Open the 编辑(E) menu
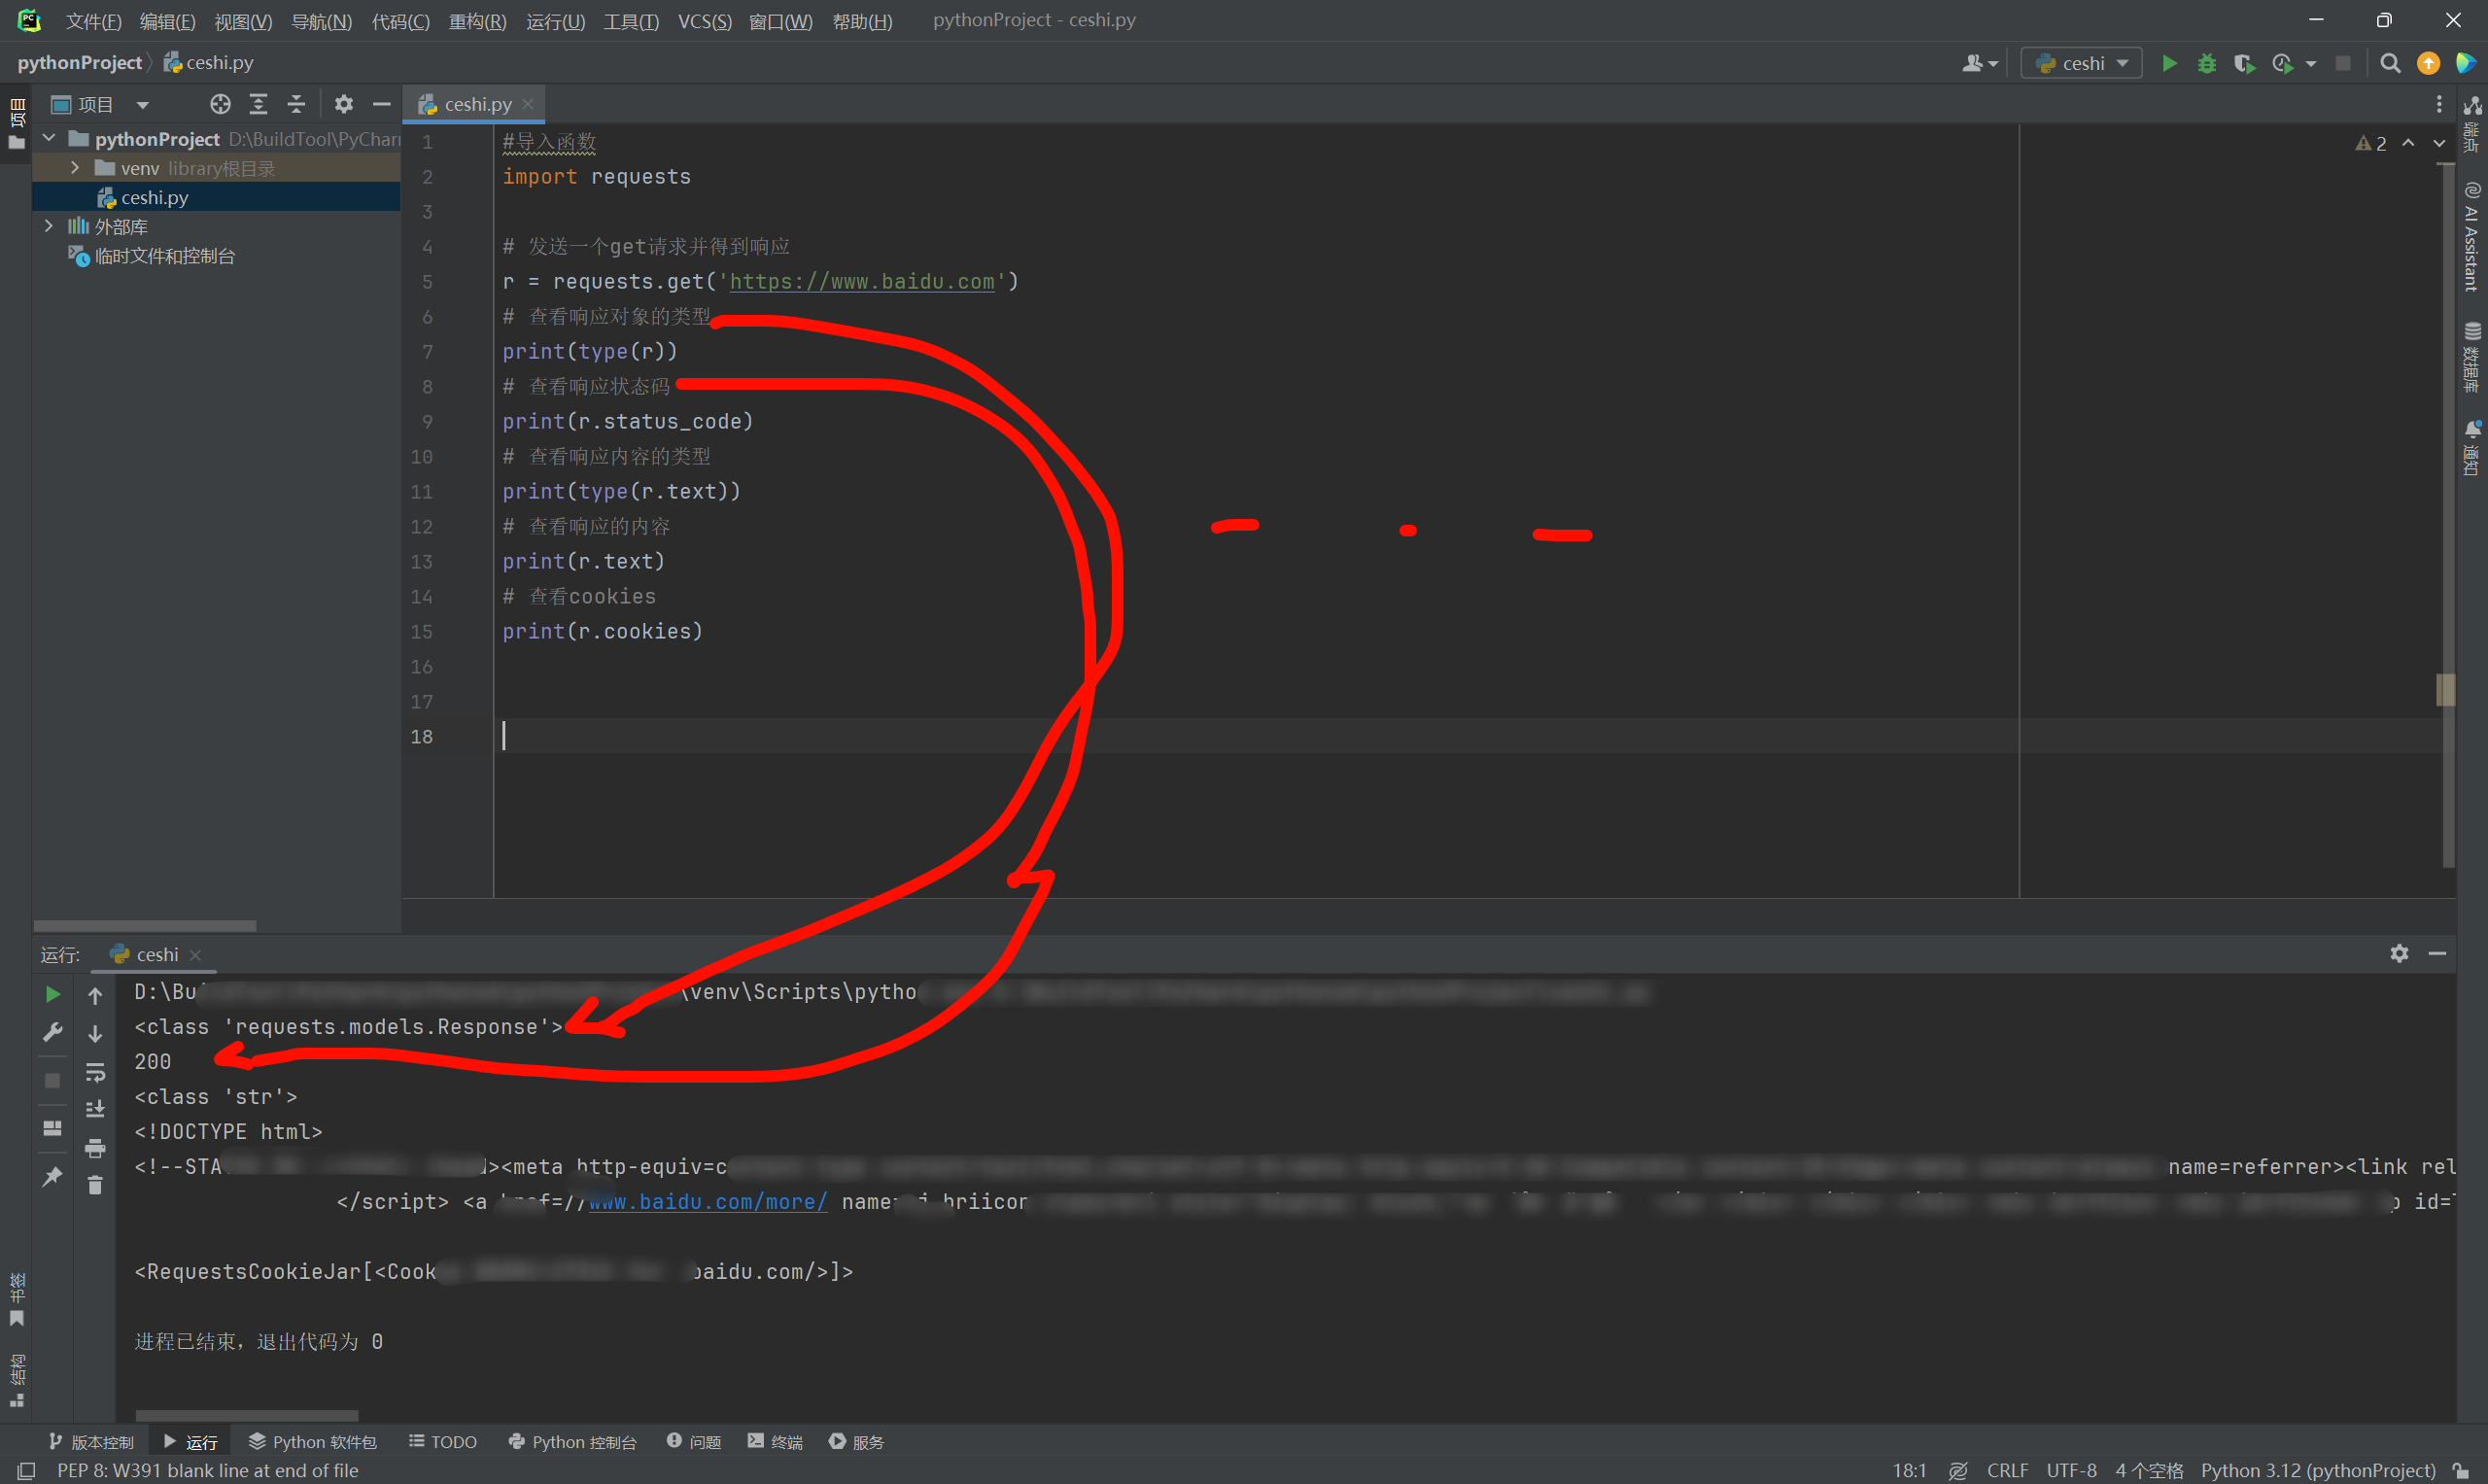The height and width of the screenshot is (1484, 2488). (167, 21)
